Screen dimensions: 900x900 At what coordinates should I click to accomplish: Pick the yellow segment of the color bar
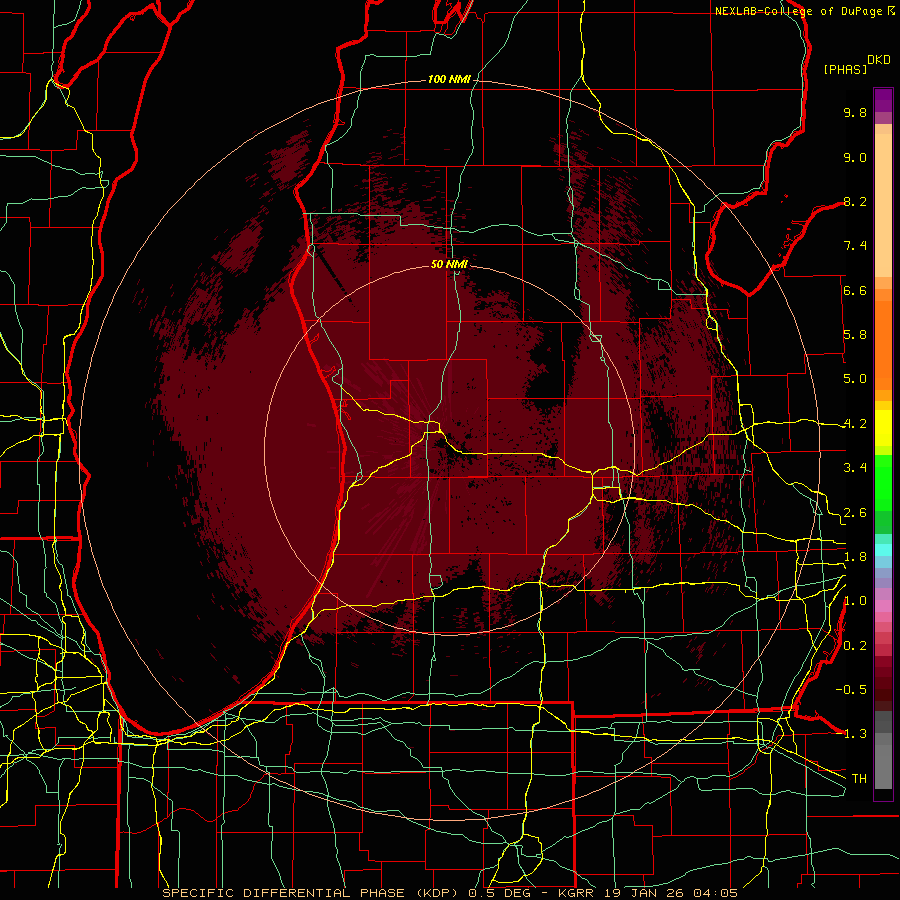[883, 428]
